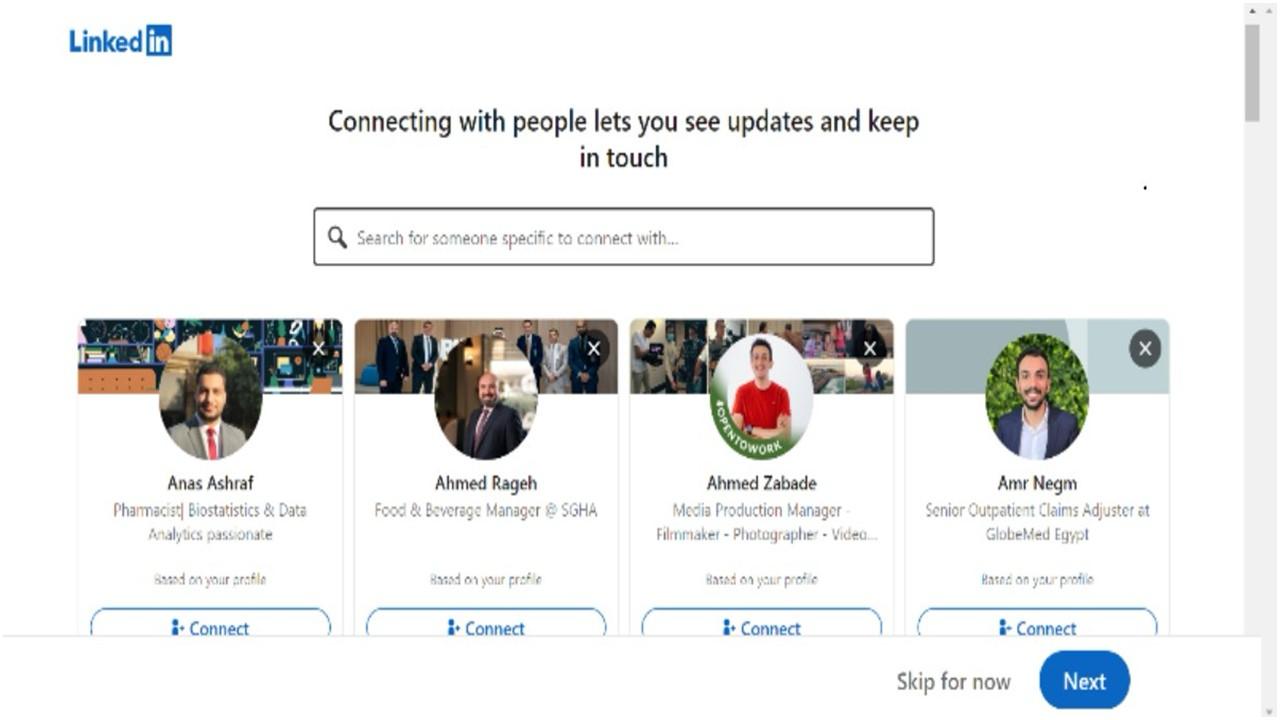Open Amr Negm's profile photo
Viewport: 1280px width, 720px height.
point(1037,397)
